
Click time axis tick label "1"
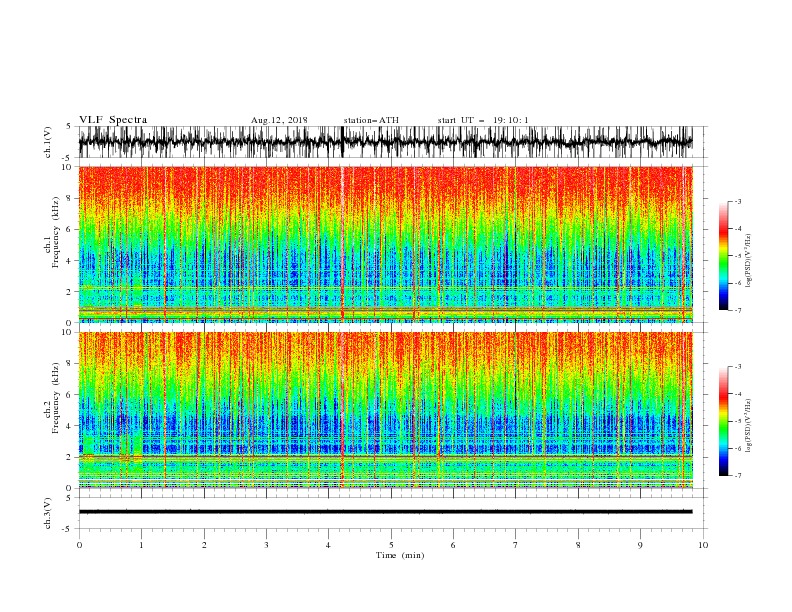coord(141,545)
